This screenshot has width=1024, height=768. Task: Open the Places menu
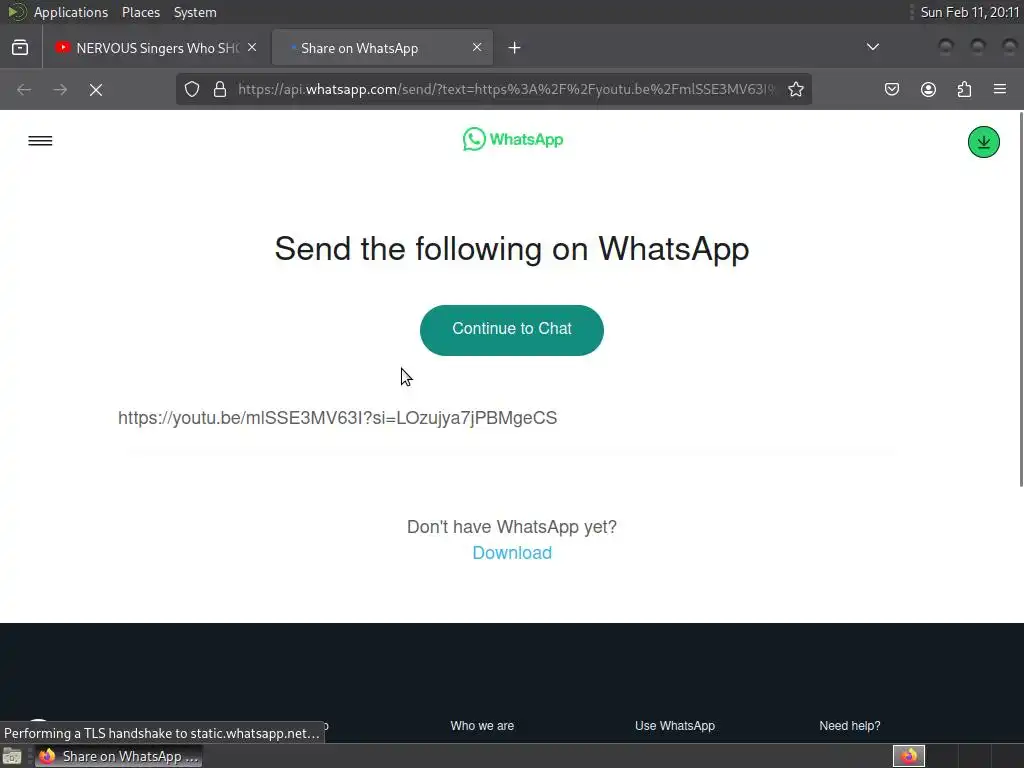point(140,12)
